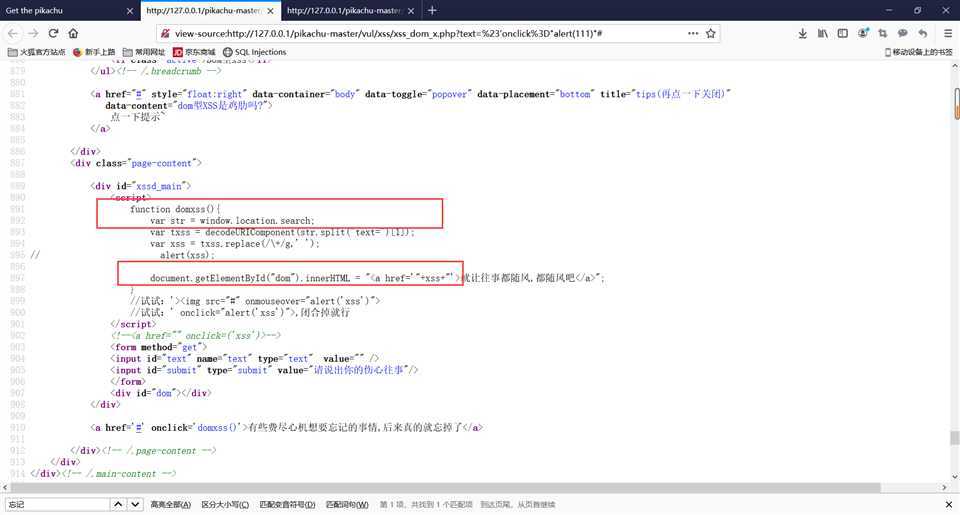Toggle 匹配变音符号 match diacritics option

click(287, 505)
